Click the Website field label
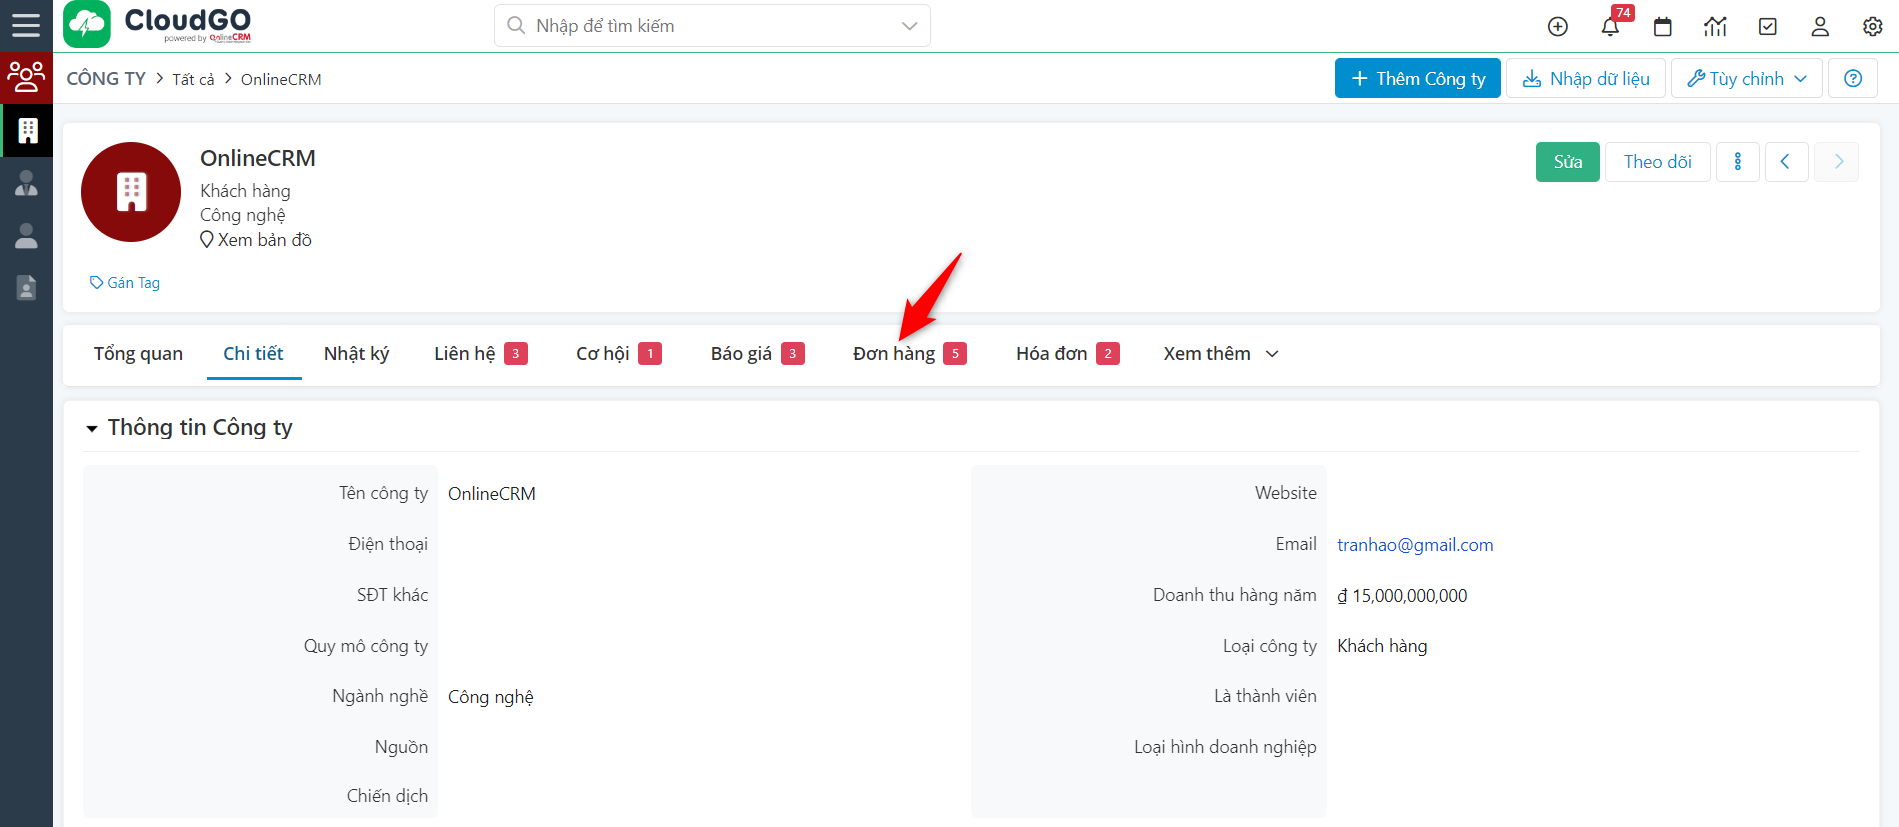Screen dimensions: 1899x827 (x=1286, y=493)
